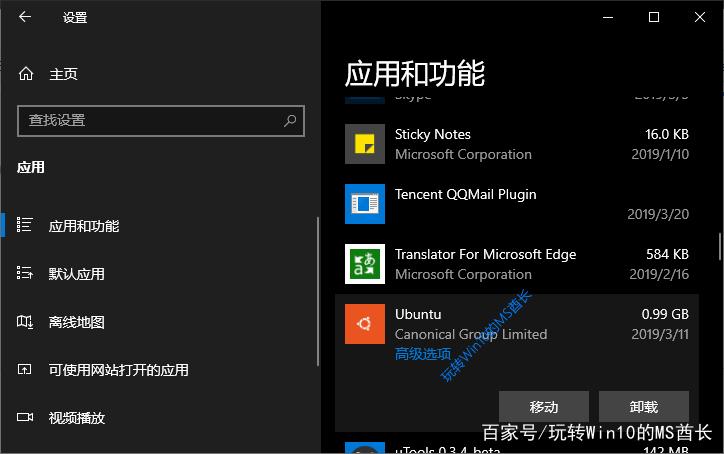This screenshot has height=454, width=724.
Task: Click the 视频播放 camera icon
Action: point(24,418)
